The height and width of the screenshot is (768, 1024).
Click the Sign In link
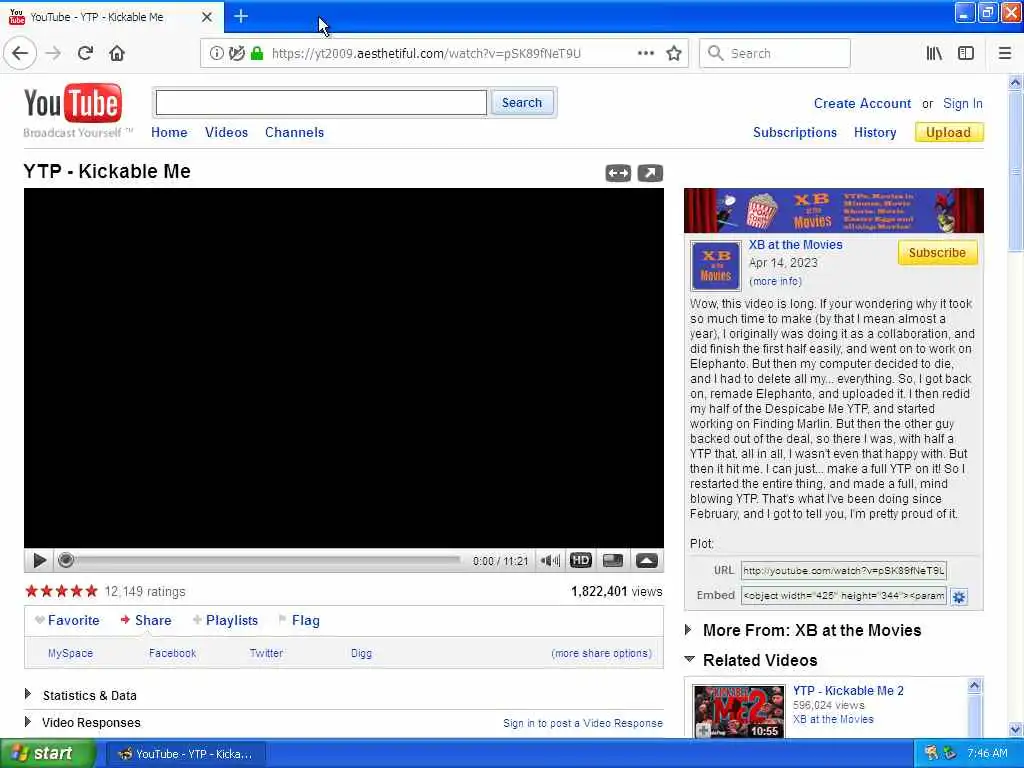(963, 104)
